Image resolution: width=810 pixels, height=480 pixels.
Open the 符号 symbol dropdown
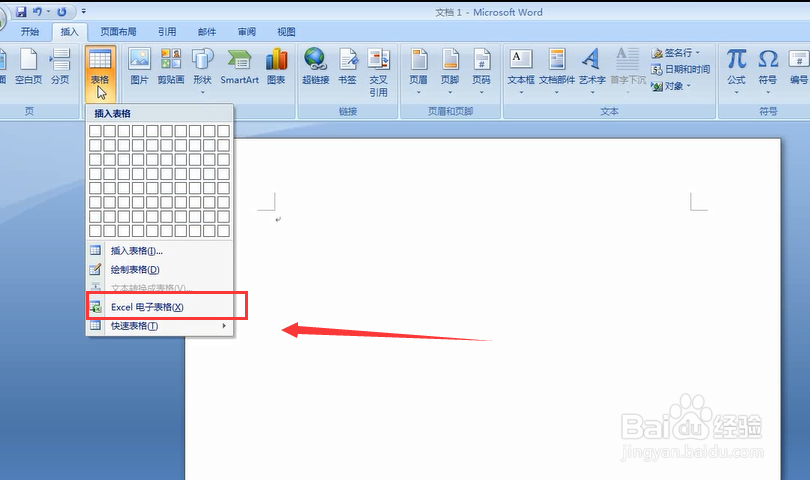(x=768, y=71)
